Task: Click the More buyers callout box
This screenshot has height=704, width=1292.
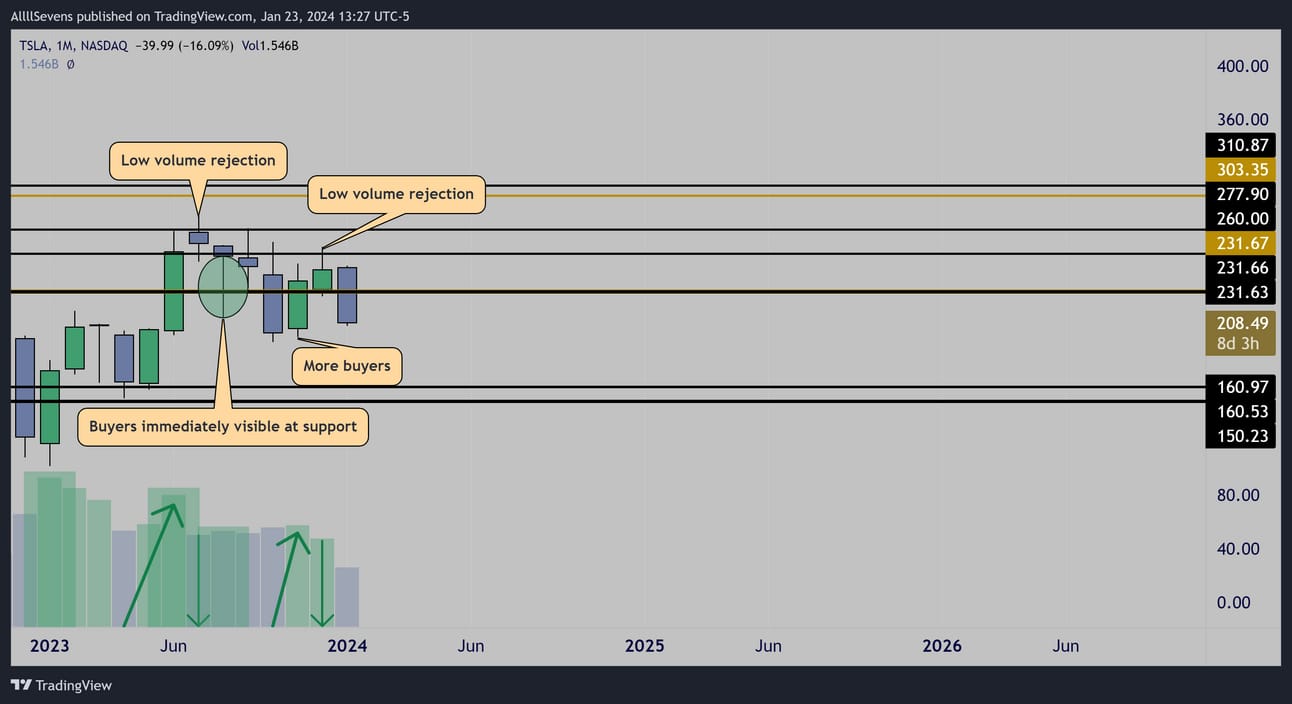Action: pos(346,366)
